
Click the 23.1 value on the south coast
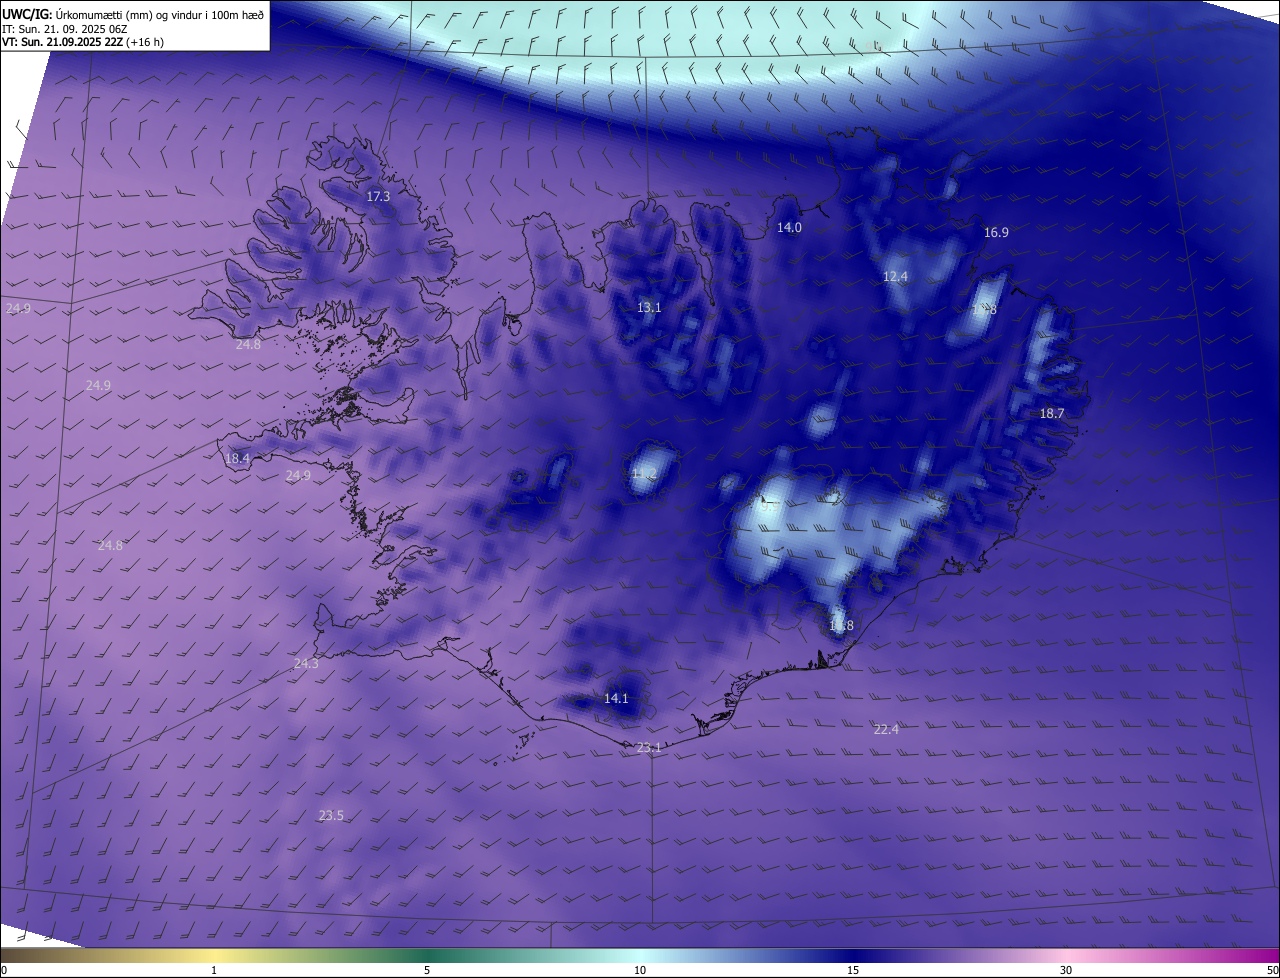(x=649, y=748)
